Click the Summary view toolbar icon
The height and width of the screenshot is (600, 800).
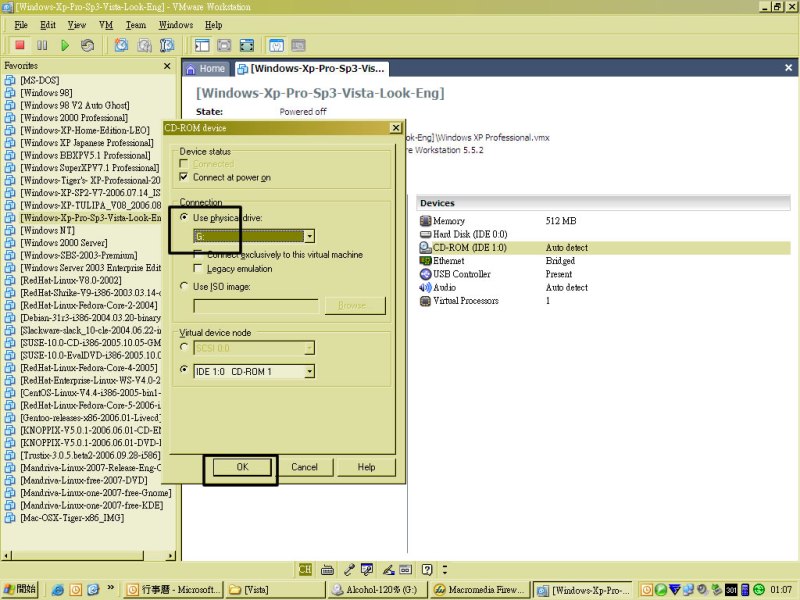pyautogui.click(x=276, y=45)
